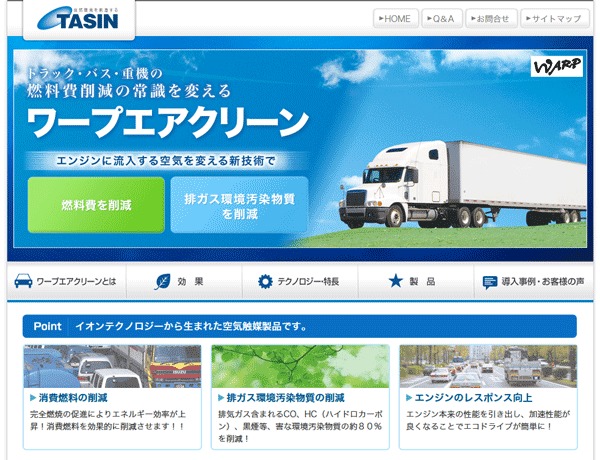
Task: Open the テクノロジー・特長 menu item
Action: (x=300, y=281)
